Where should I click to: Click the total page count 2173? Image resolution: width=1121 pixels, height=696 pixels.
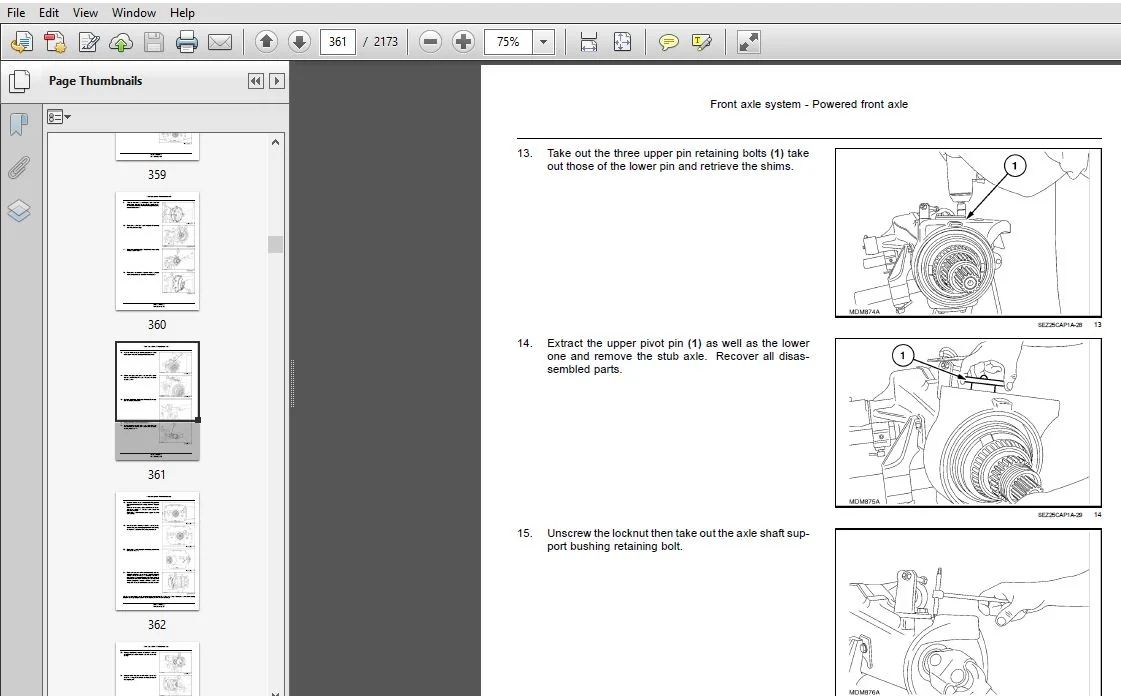coord(385,42)
